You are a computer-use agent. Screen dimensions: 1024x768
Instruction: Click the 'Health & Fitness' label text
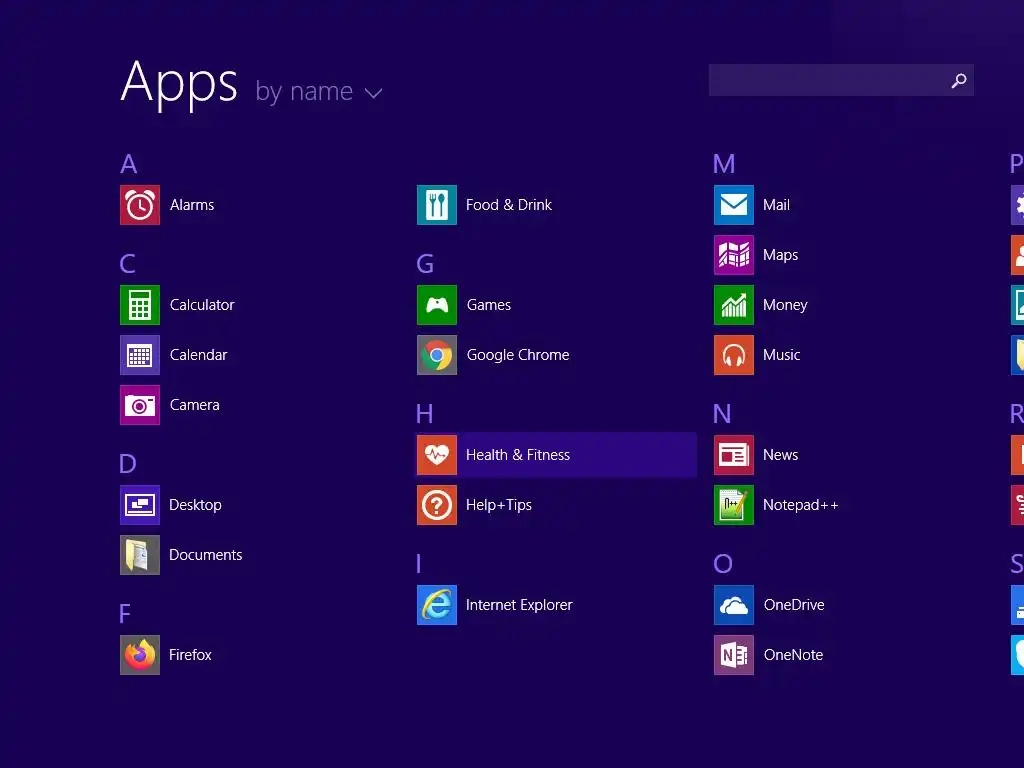coord(518,455)
